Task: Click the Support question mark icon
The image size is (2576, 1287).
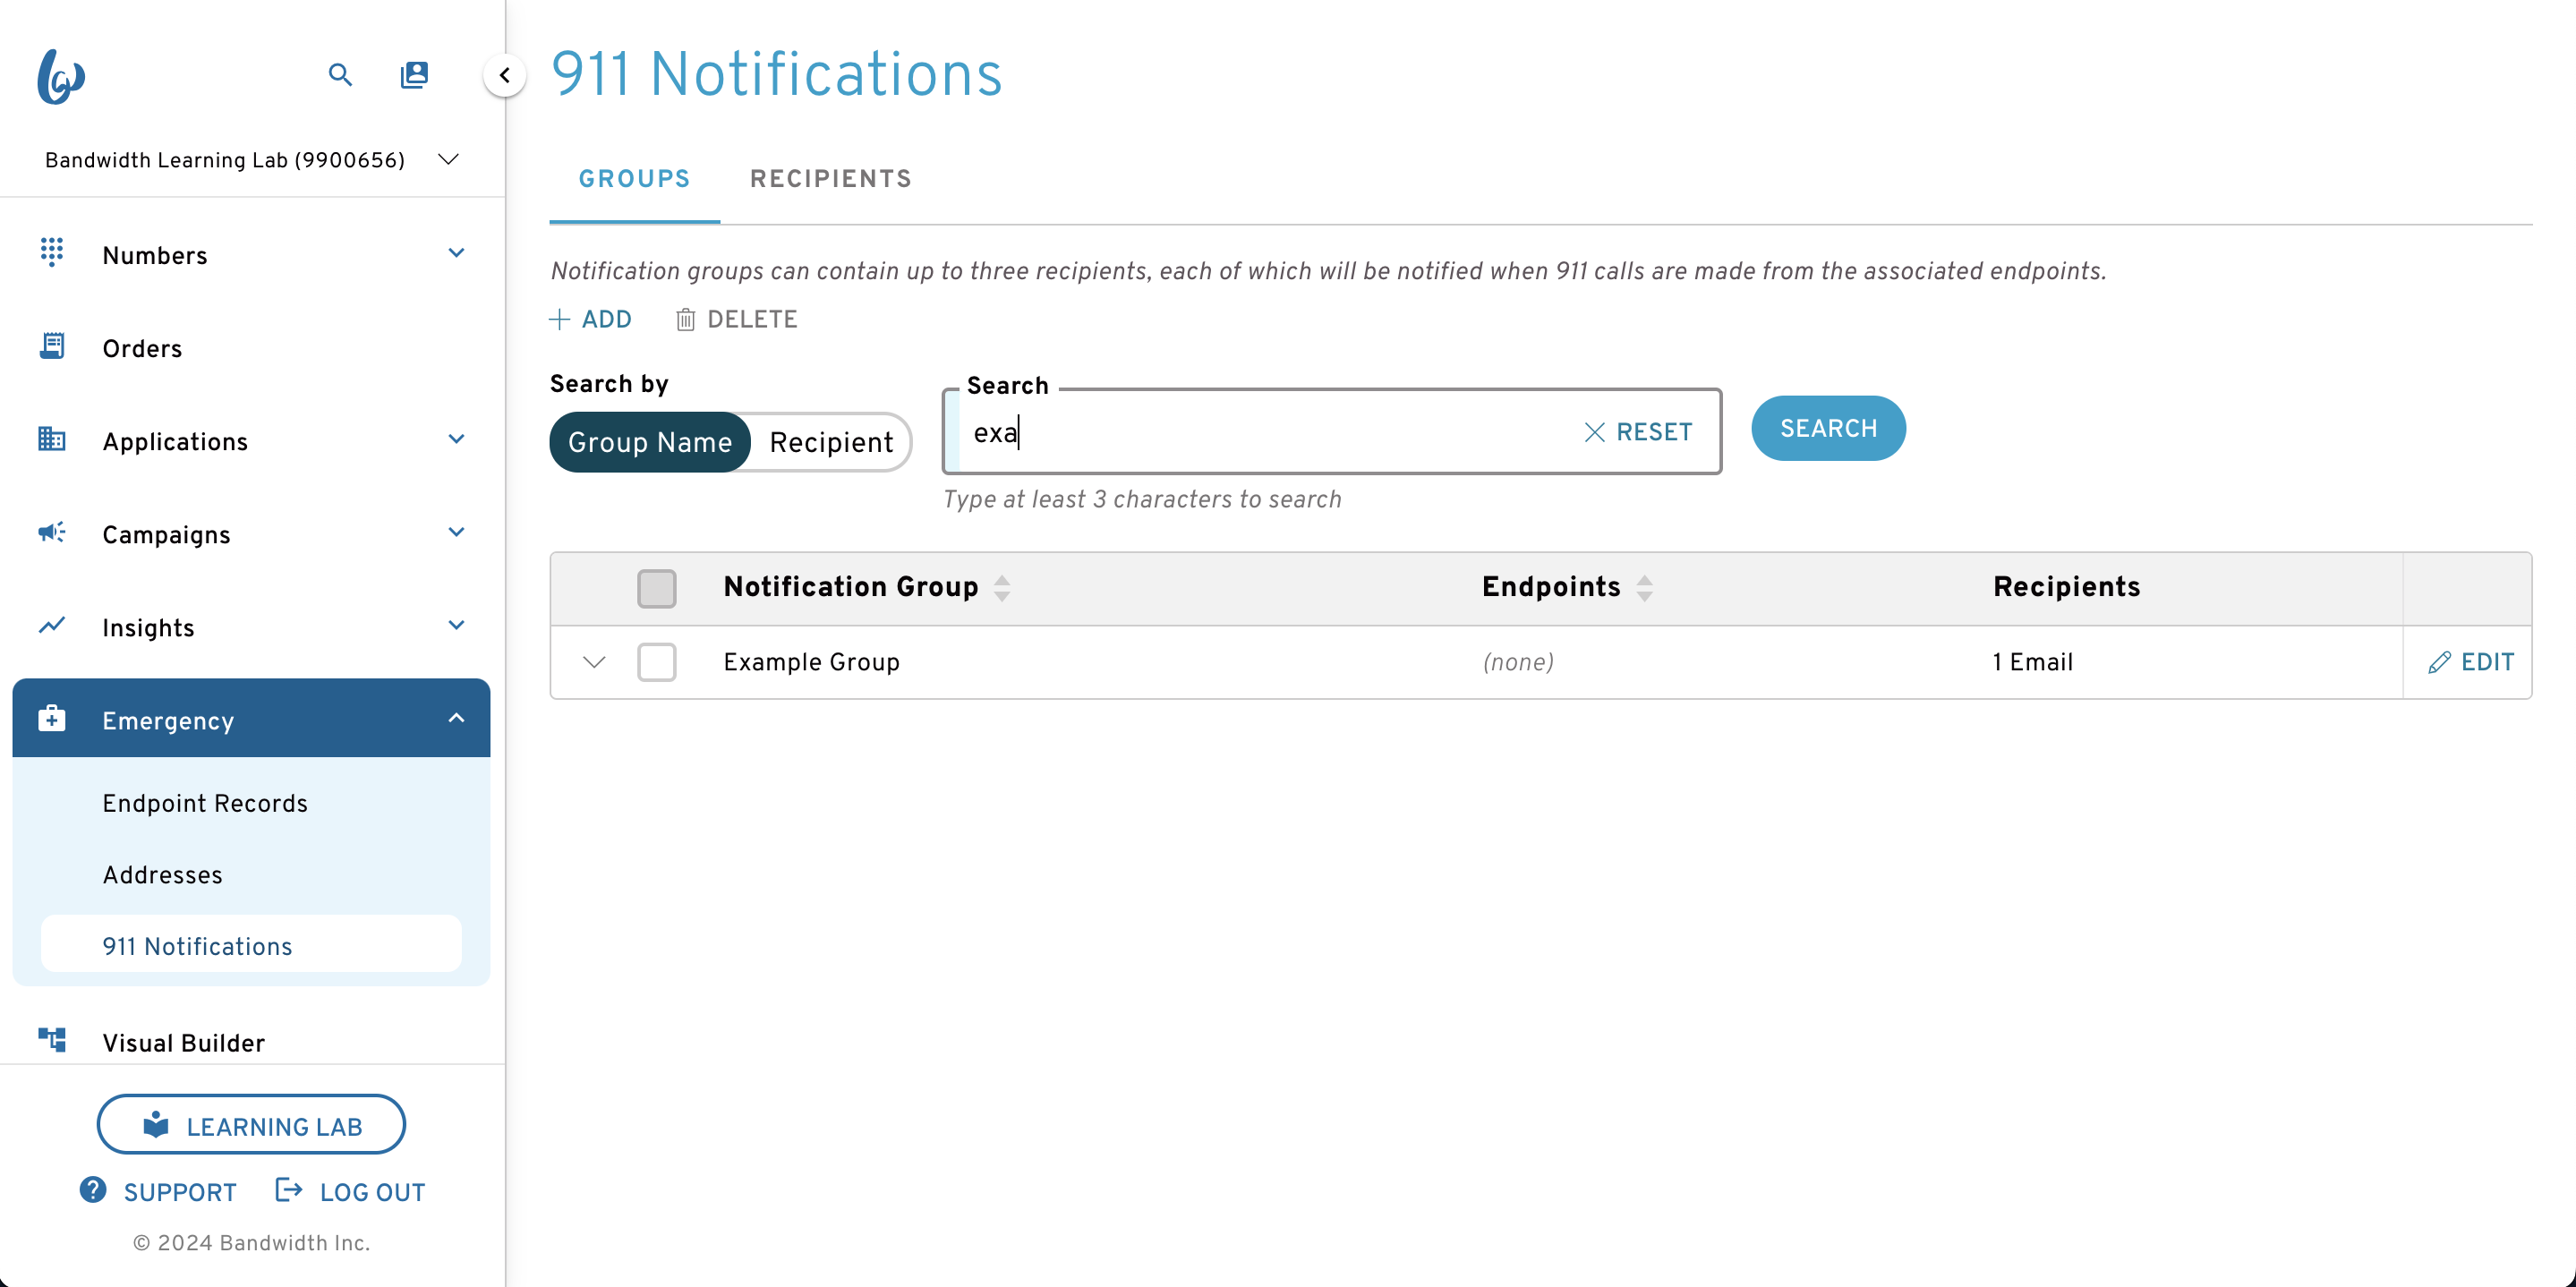Action: [93, 1190]
